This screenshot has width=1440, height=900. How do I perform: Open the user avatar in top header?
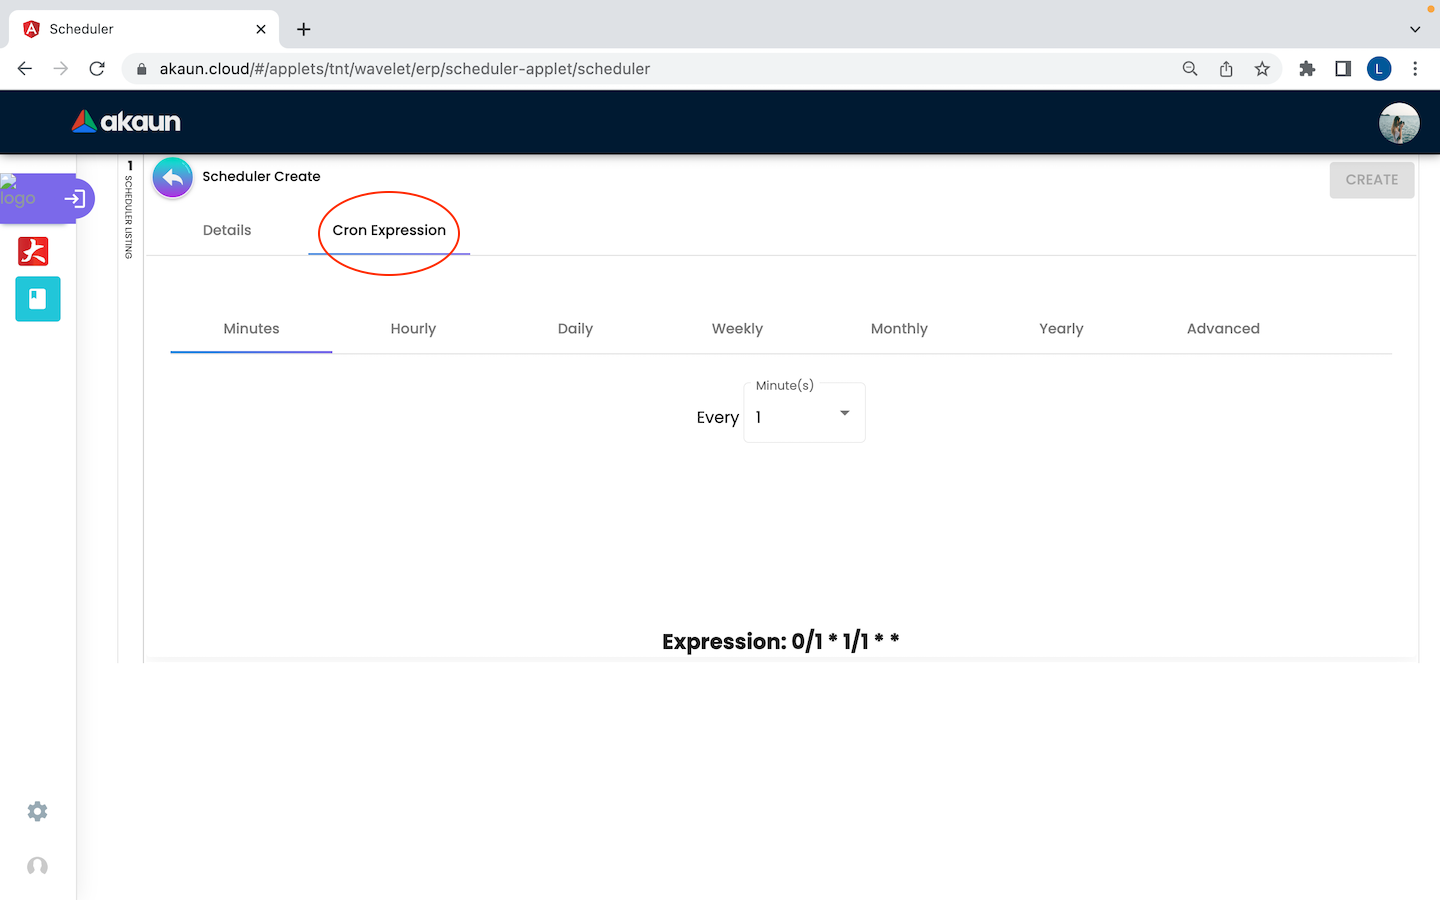click(x=1399, y=123)
